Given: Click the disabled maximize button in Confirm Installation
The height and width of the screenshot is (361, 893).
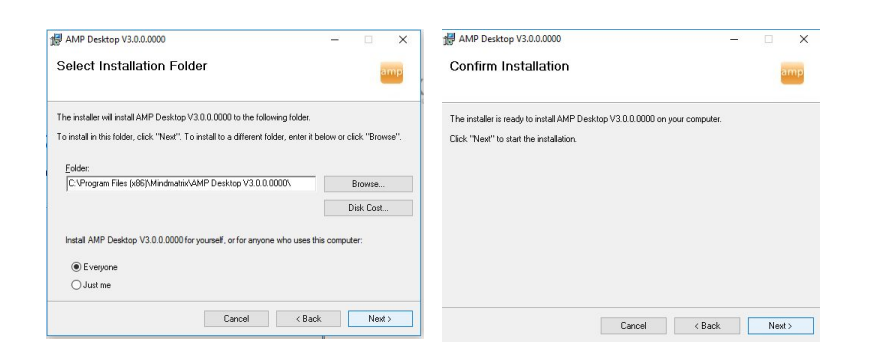Looking at the screenshot, I should pyautogui.click(x=769, y=39).
